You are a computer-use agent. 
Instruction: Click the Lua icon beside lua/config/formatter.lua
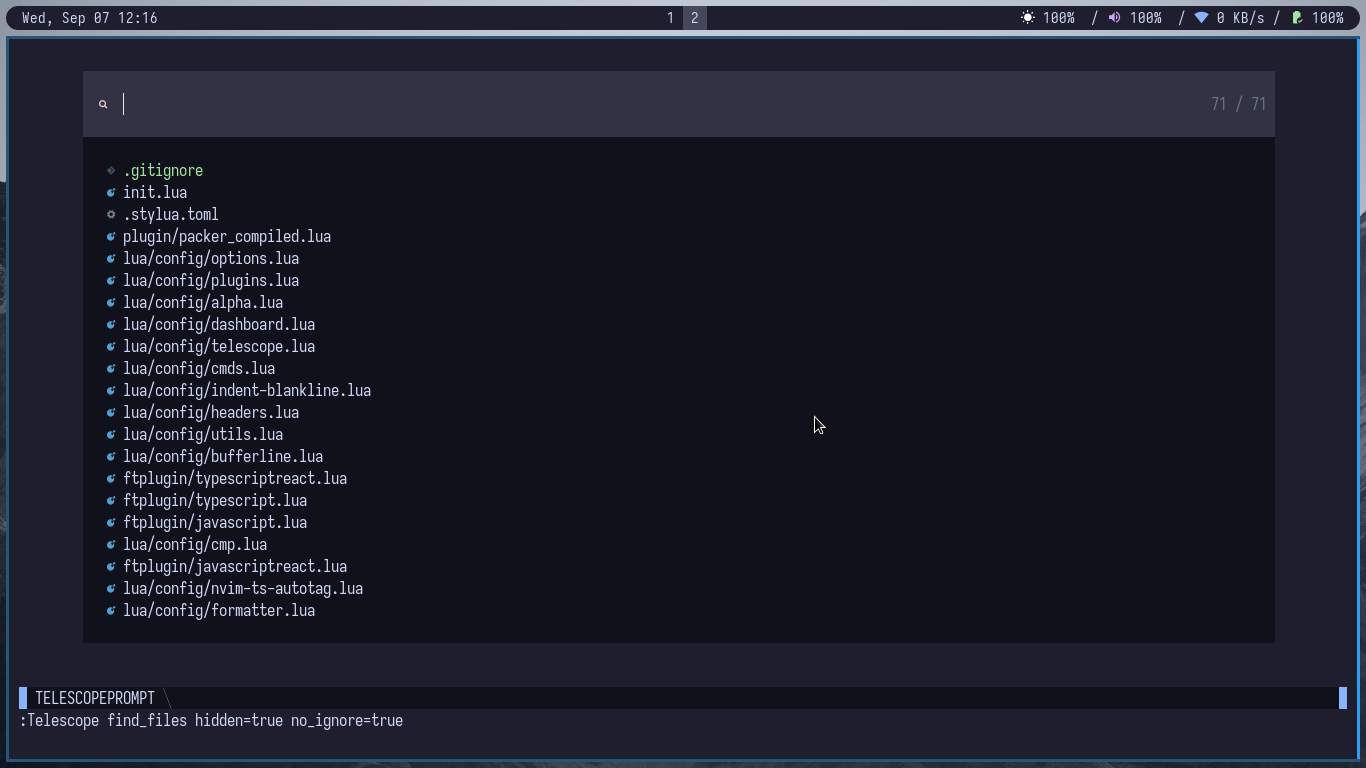111,610
